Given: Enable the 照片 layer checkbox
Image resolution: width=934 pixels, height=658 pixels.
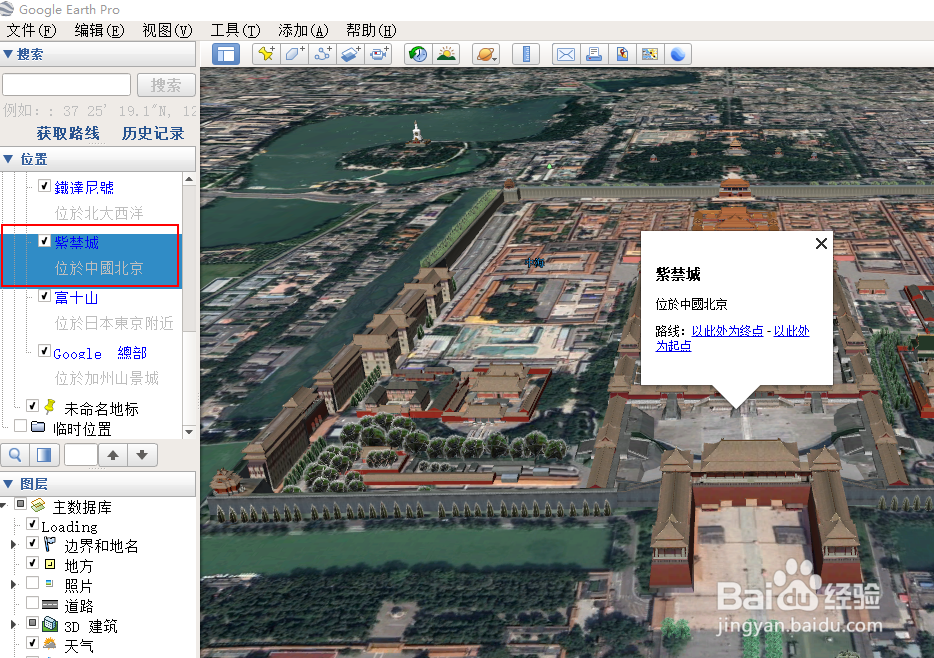Looking at the screenshot, I should pyautogui.click(x=33, y=583).
